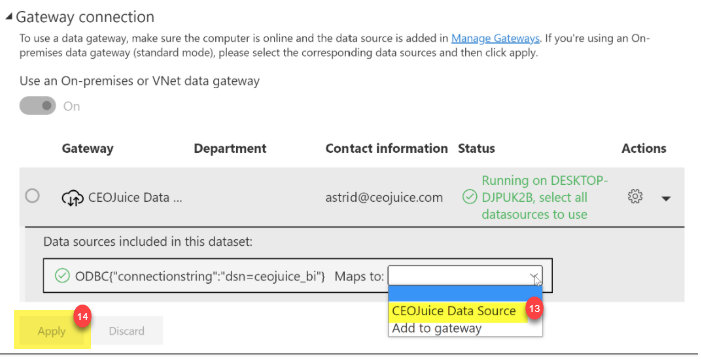
Task: Click the Running on DESKTOP-DJPUK2B status text
Action: (545, 197)
